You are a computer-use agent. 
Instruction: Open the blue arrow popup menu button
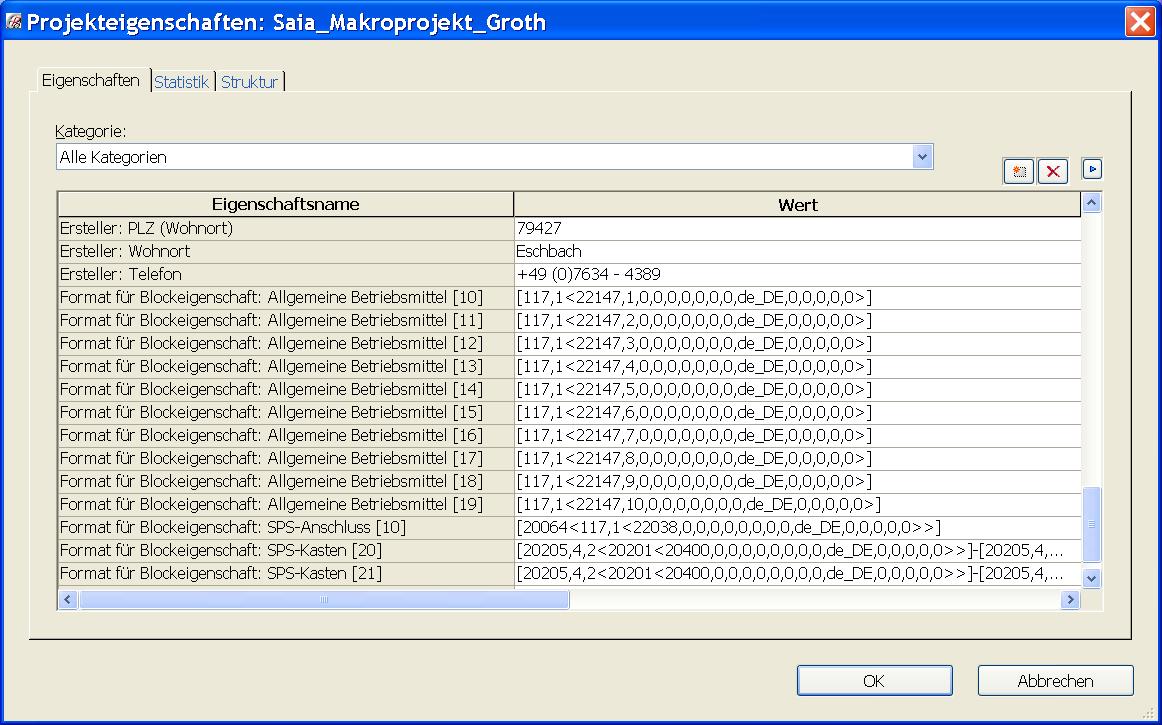(x=1093, y=170)
